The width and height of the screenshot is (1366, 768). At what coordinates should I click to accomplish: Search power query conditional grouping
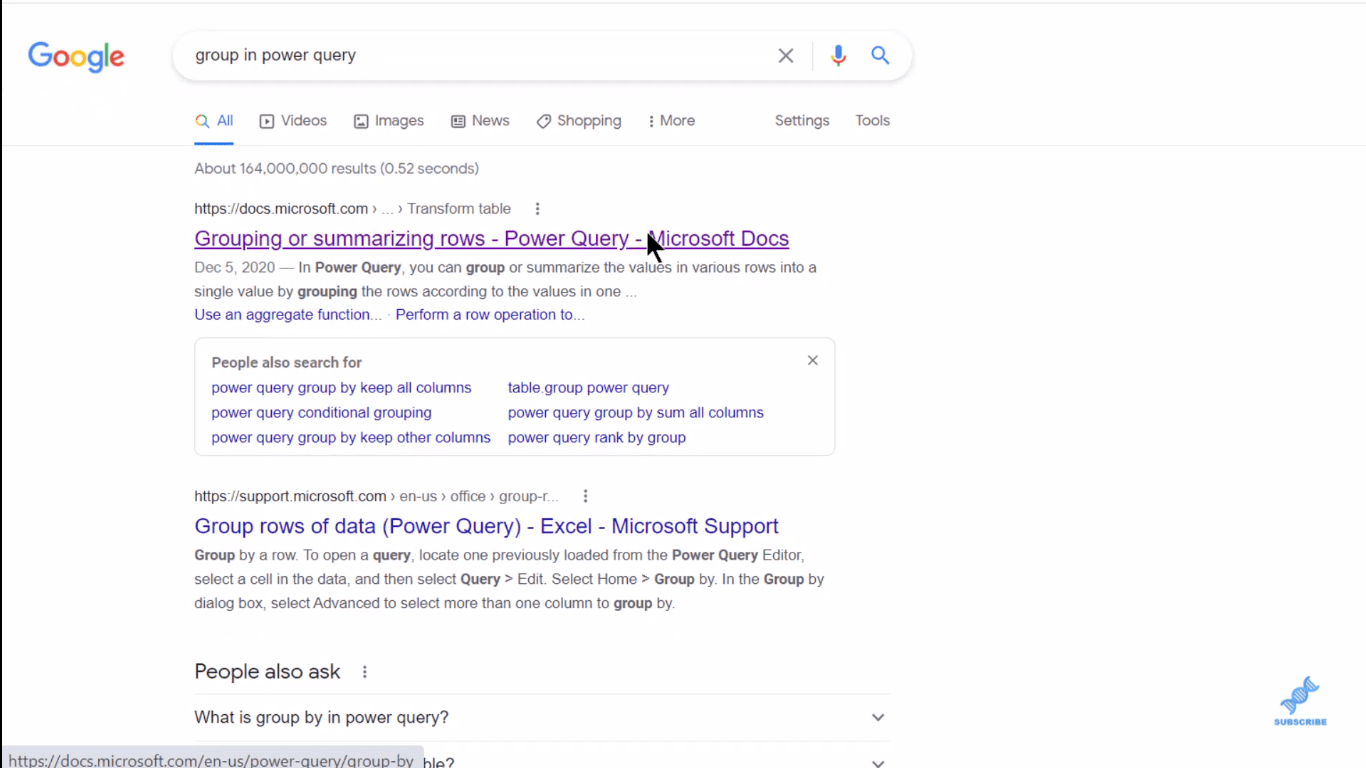(321, 413)
